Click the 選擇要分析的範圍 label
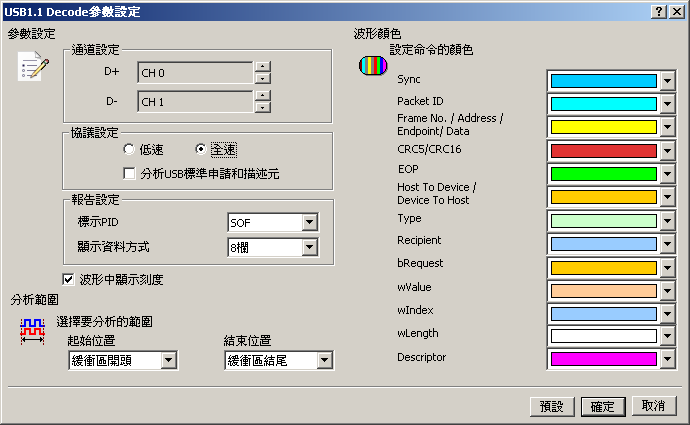Screen dimensions: 690x425 click(x=105, y=322)
